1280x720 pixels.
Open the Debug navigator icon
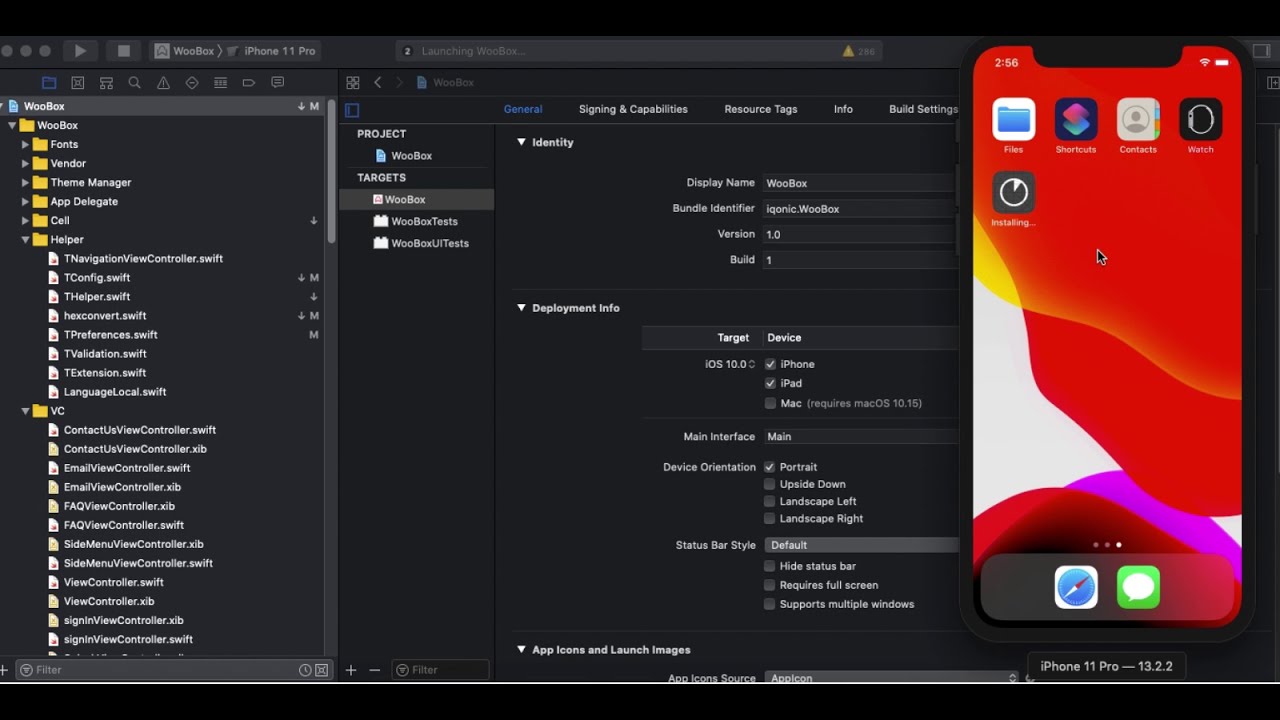[220, 83]
